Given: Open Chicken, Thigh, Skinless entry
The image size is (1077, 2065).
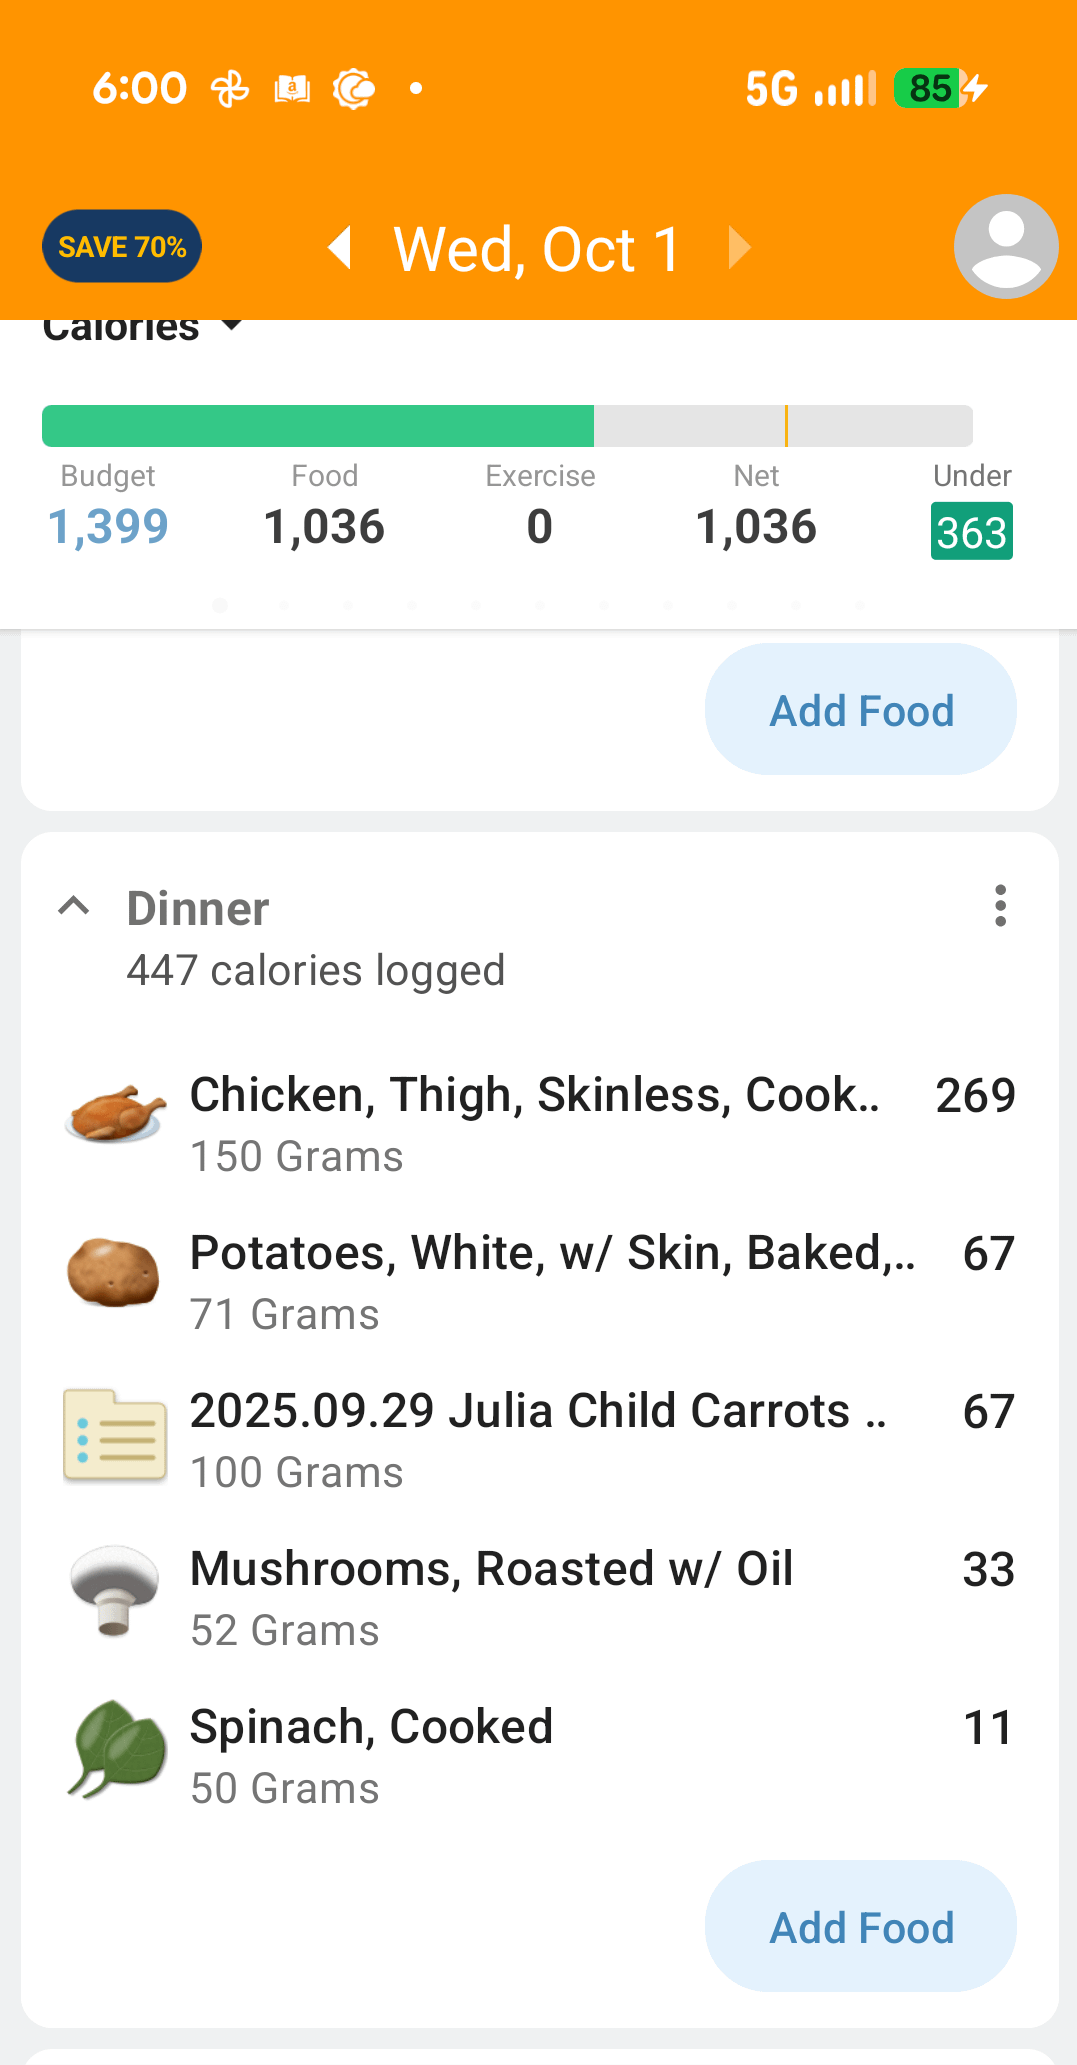Looking at the screenshot, I should point(535,1096).
